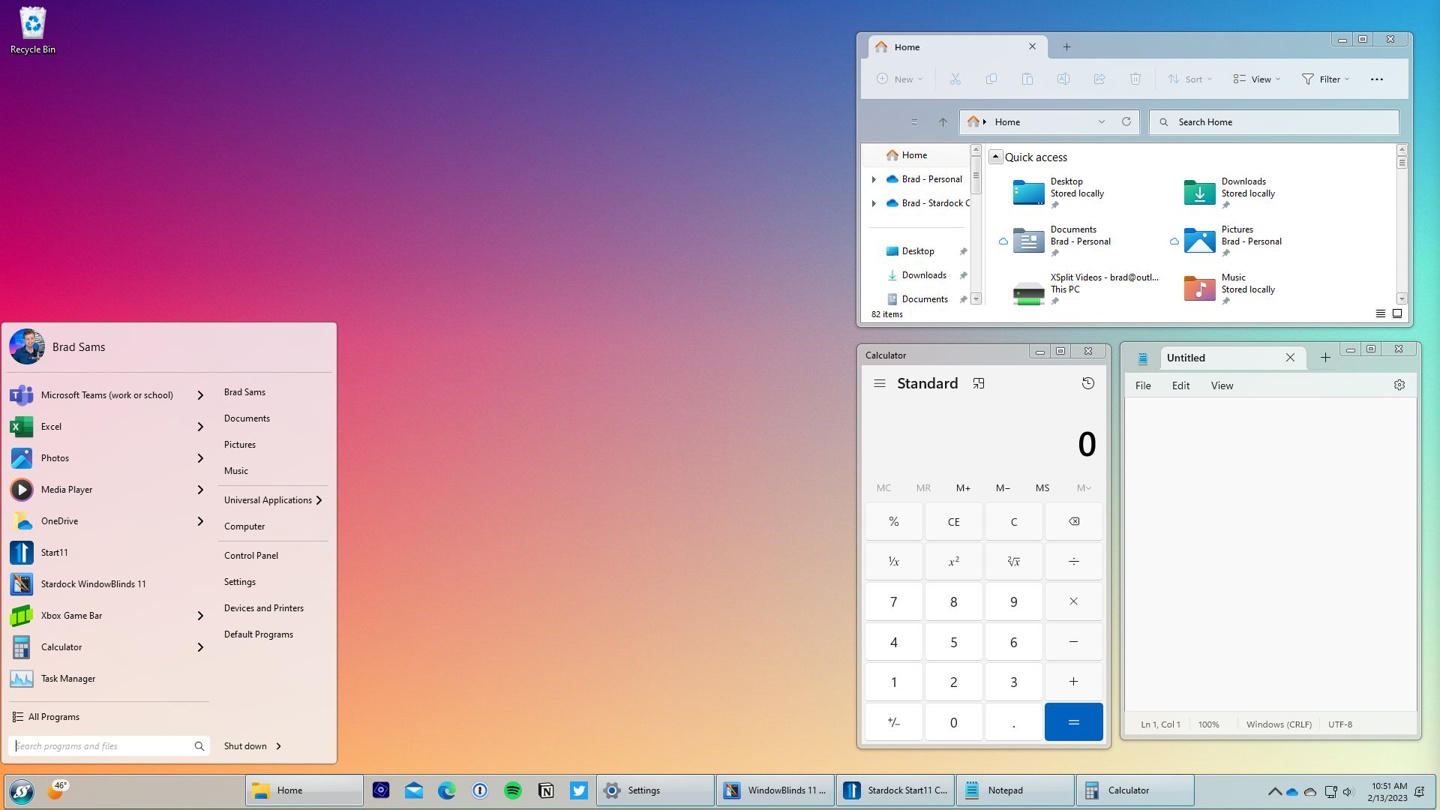Viewport: 1440px width, 810px height.
Task: Delete using the Explorer trash icon
Action: [1135, 78]
